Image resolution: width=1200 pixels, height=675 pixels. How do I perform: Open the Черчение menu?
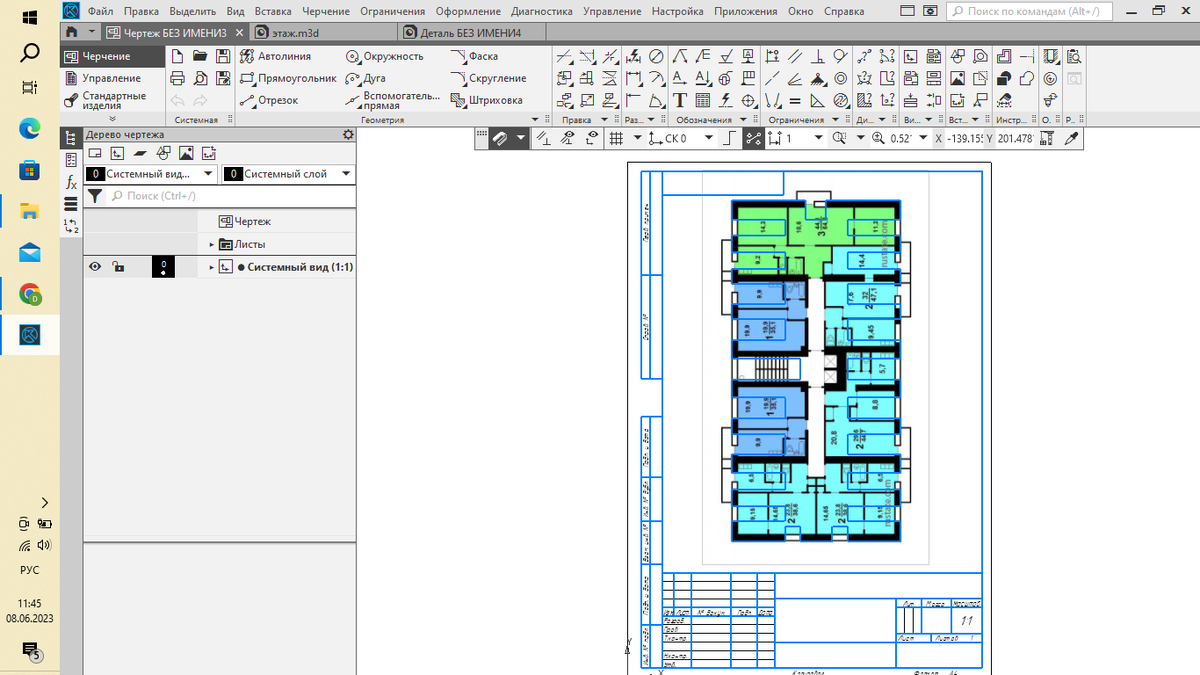[328, 11]
